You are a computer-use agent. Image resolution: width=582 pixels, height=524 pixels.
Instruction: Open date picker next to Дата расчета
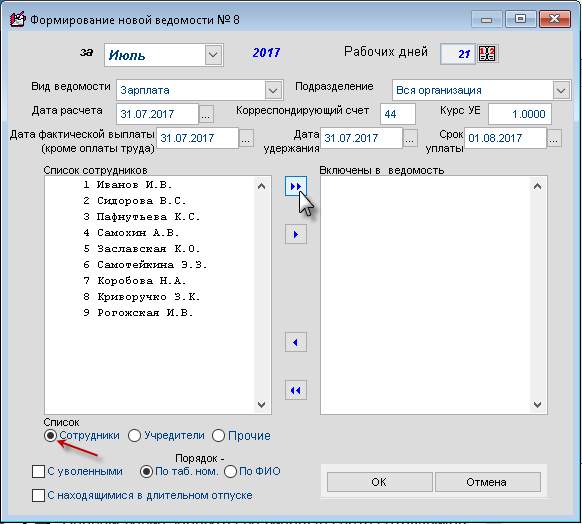click(x=206, y=114)
